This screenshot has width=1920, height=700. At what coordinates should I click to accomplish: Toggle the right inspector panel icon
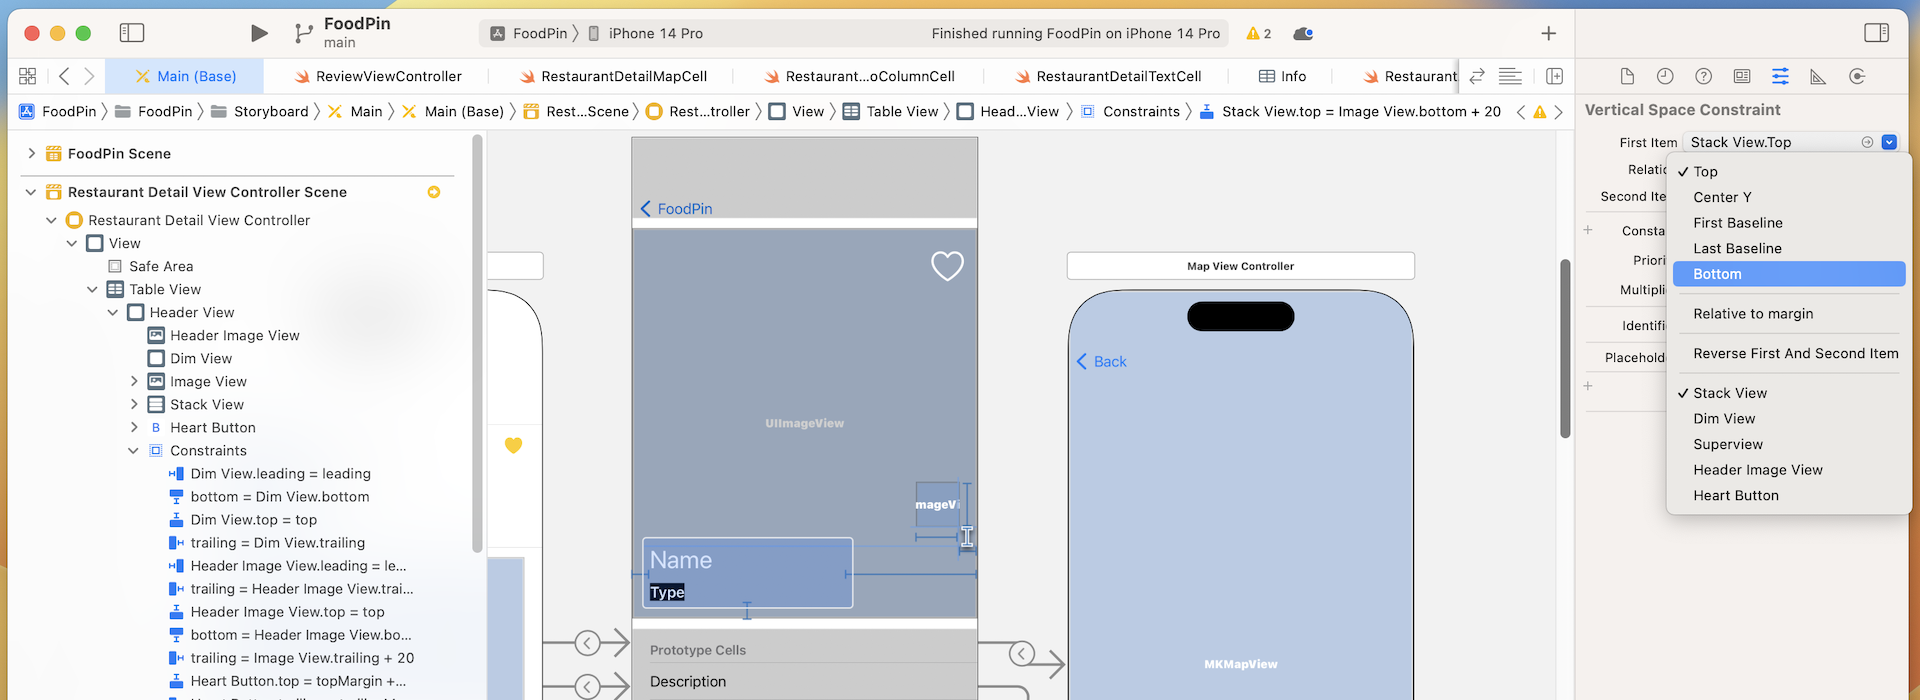pyautogui.click(x=1876, y=33)
